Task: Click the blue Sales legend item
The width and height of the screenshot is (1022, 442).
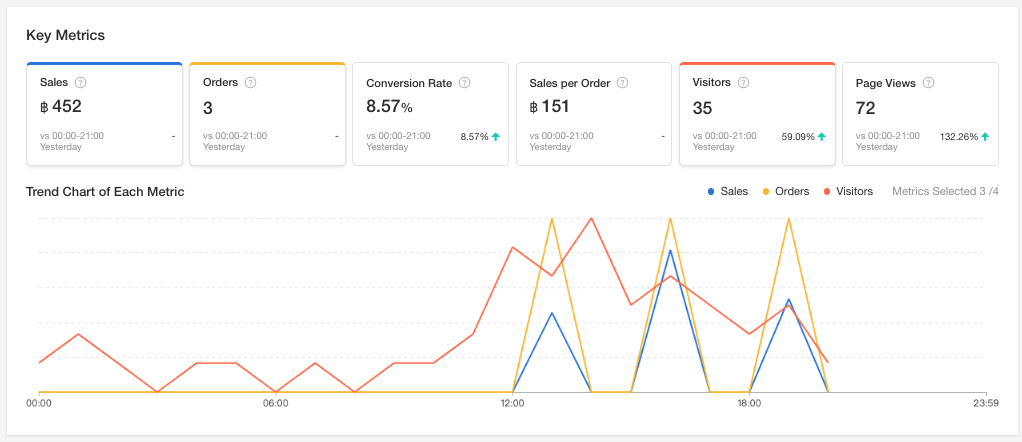Action: click(727, 191)
